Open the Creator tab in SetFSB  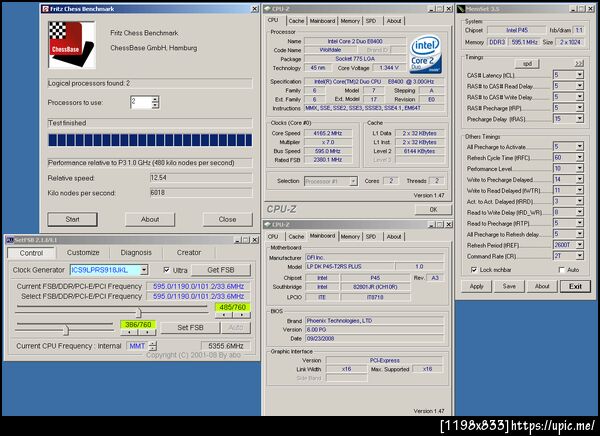click(x=189, y=253)
